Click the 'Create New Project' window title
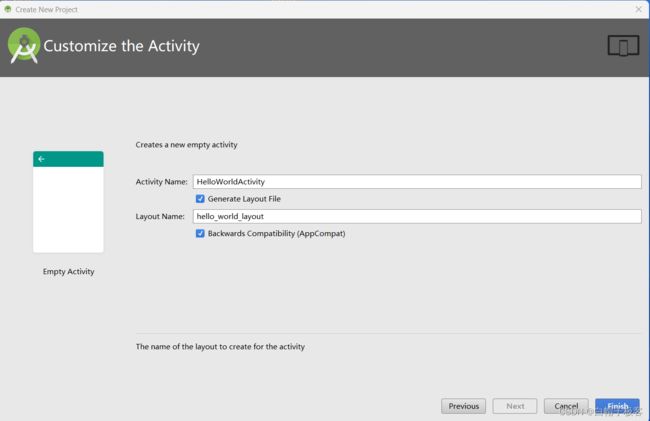 click(x=46, y=9)
